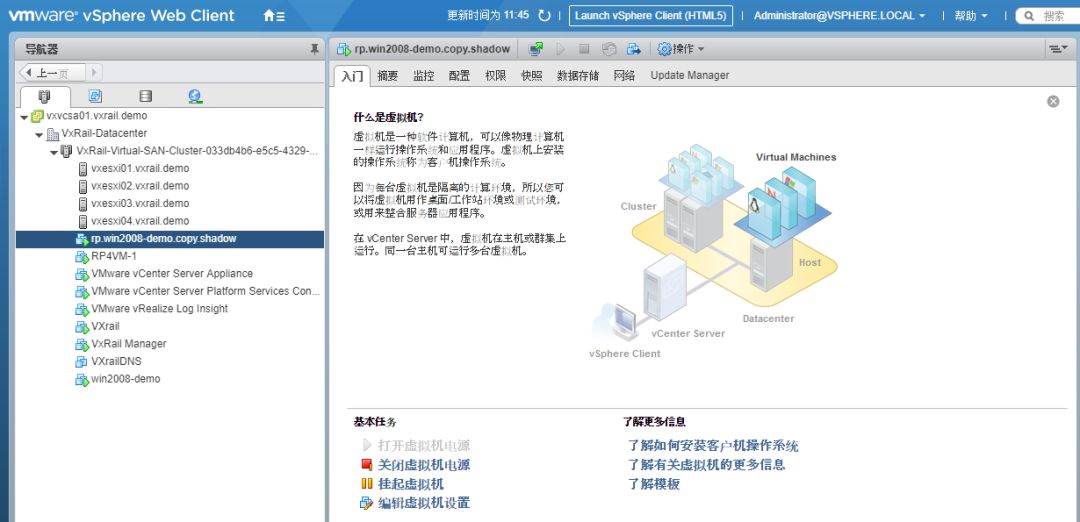The width and height of the screenshot is (1080, 522).
Task: Click the vxvcsa01.vxrail.demo vCenter icon
Action: tap(37, 116)
